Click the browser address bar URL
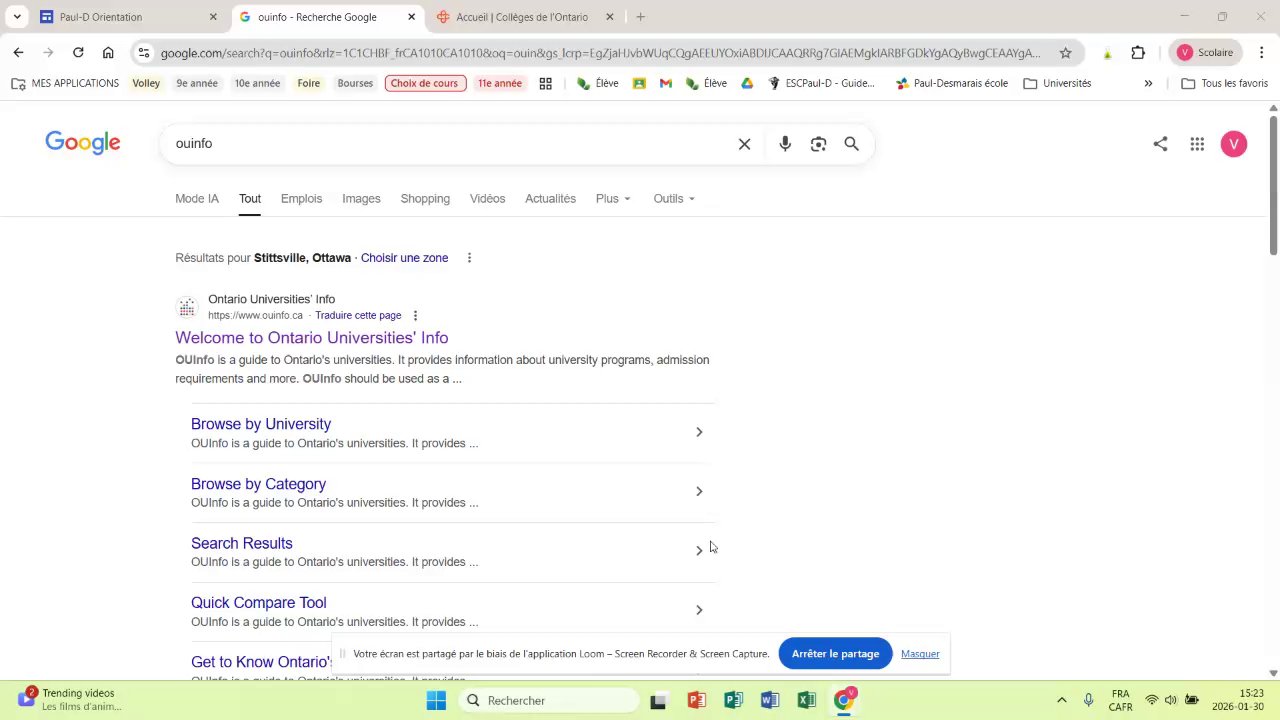 click(x=600, y=53)
